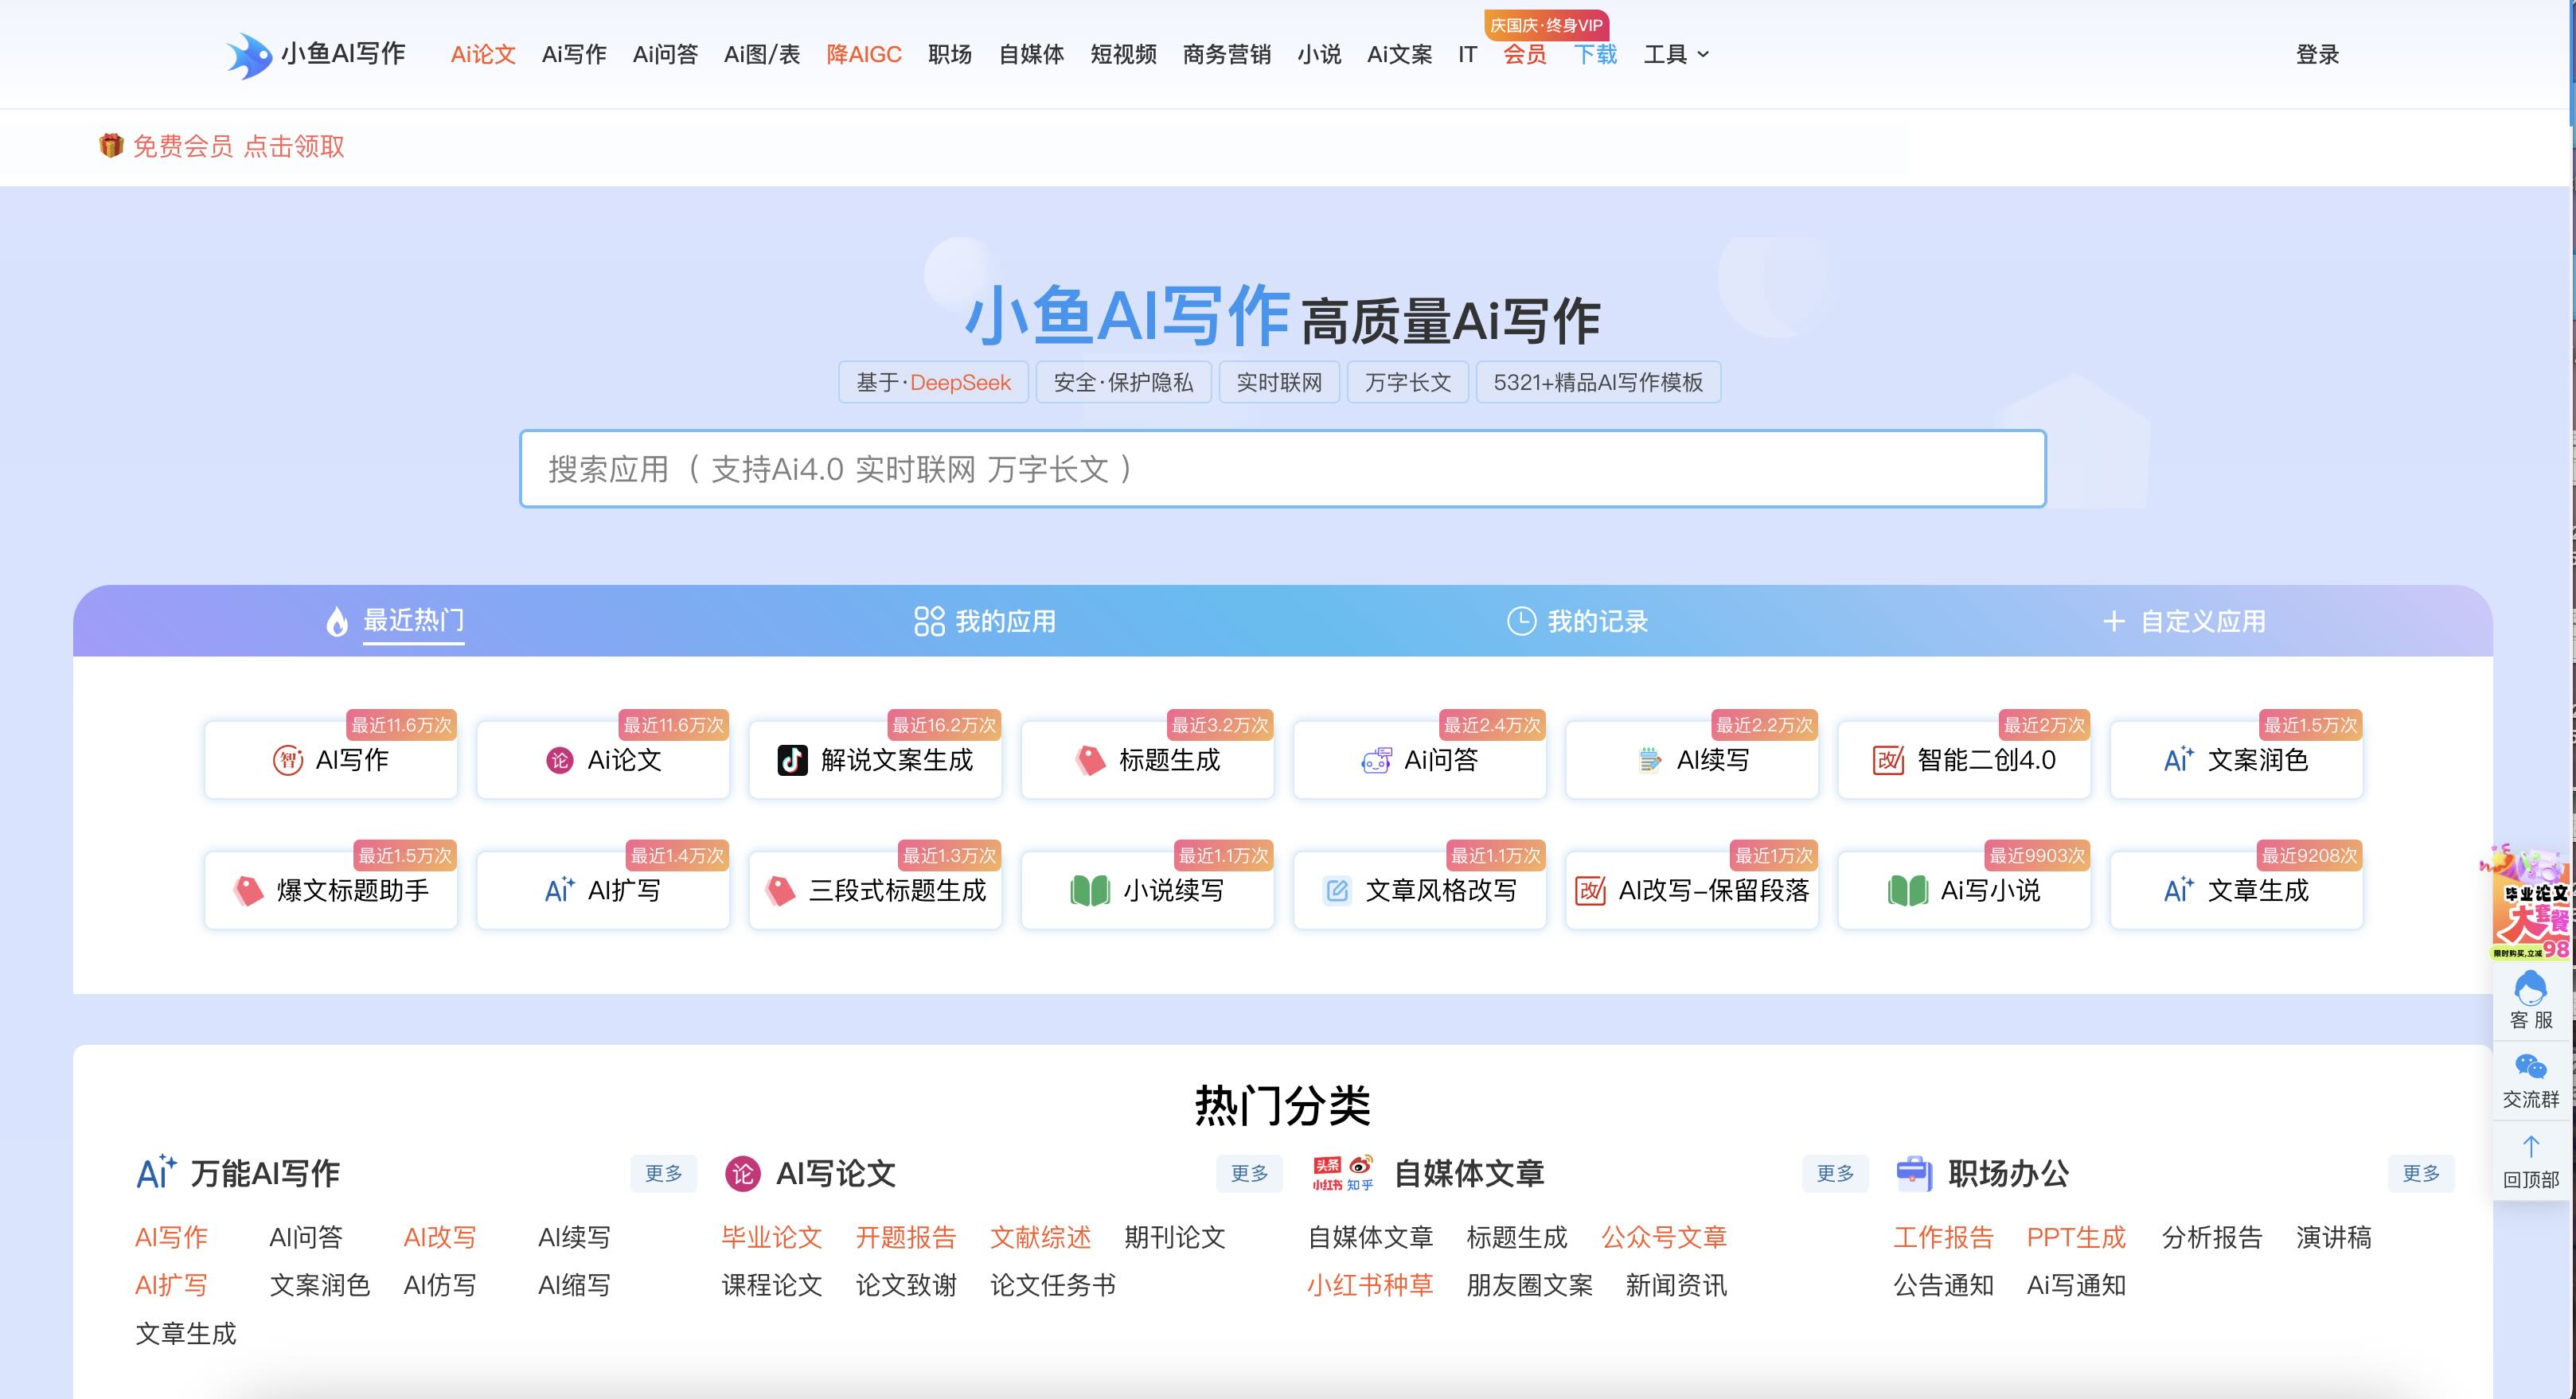Launch the Ai问答 robot icon app

(1419, 761)
